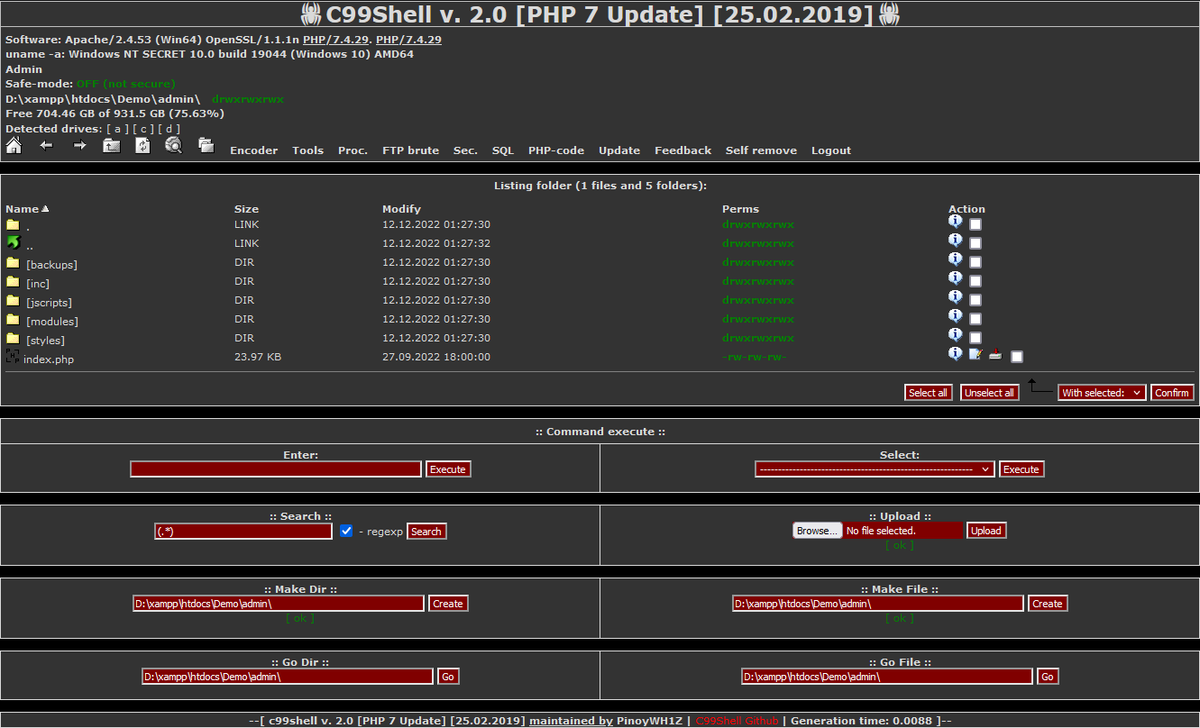Open the FTP brute menu item
Viewport: 1200px width, 728px height.
coord(410,150)
